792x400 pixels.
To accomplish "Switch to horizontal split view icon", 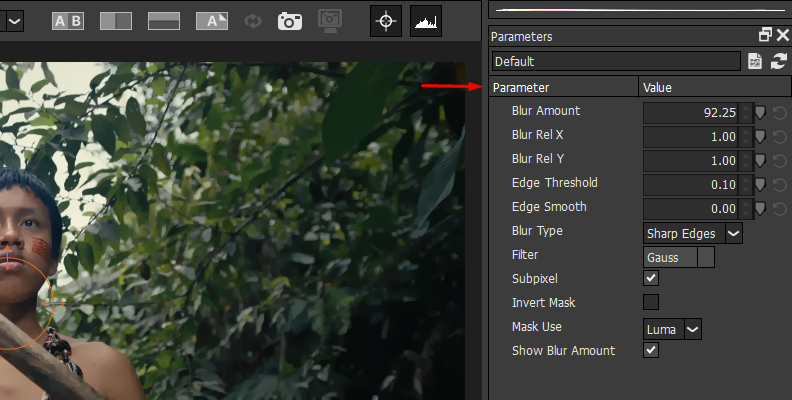I will pyautogui.click(x=164, y=21).
